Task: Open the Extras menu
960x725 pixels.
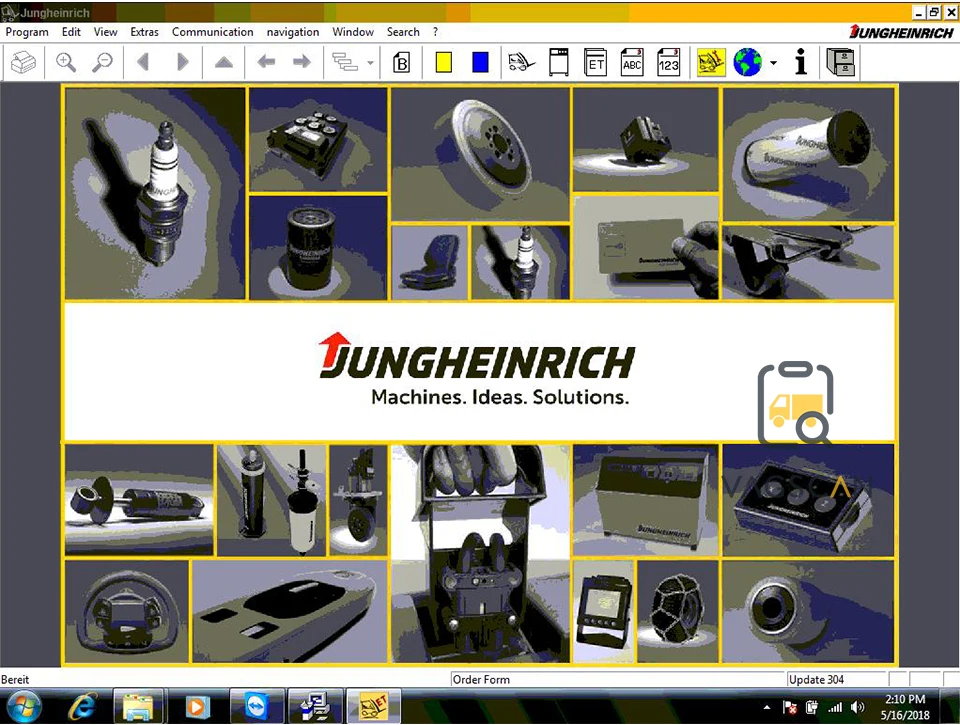Action: 144,32
